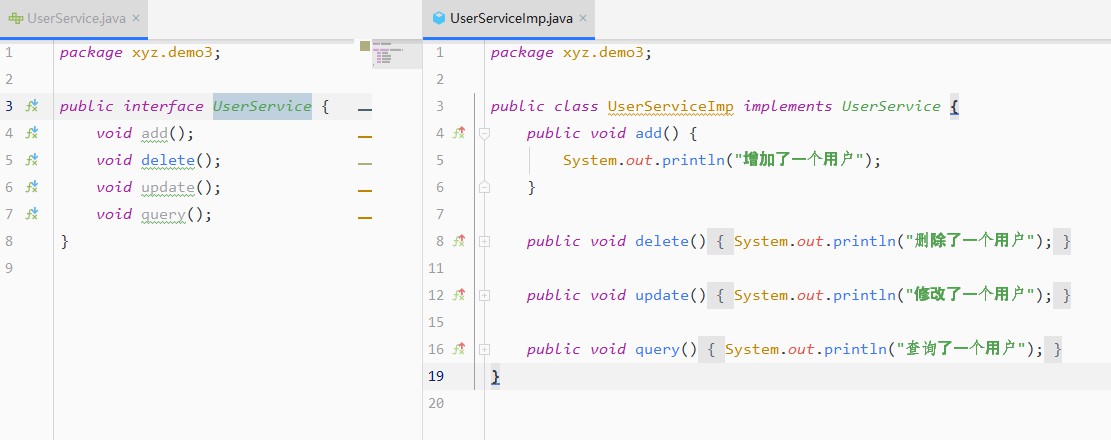Expand the folded query() method

point(485,349)
